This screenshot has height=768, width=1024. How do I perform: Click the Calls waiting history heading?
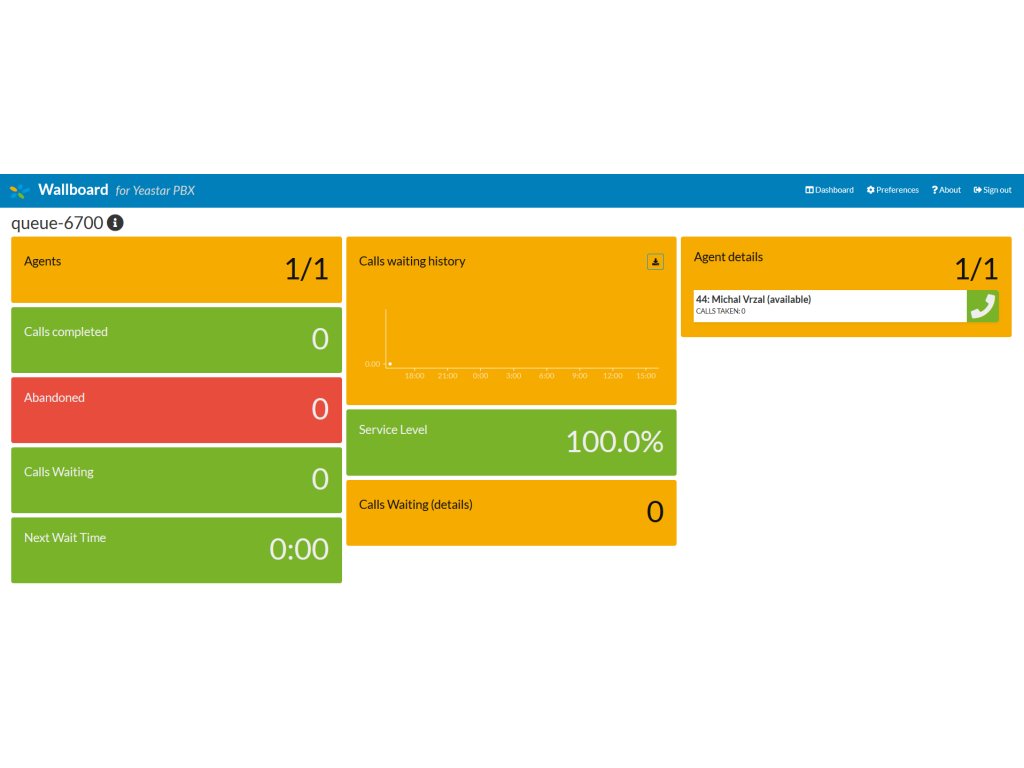(x=412, y=261)
